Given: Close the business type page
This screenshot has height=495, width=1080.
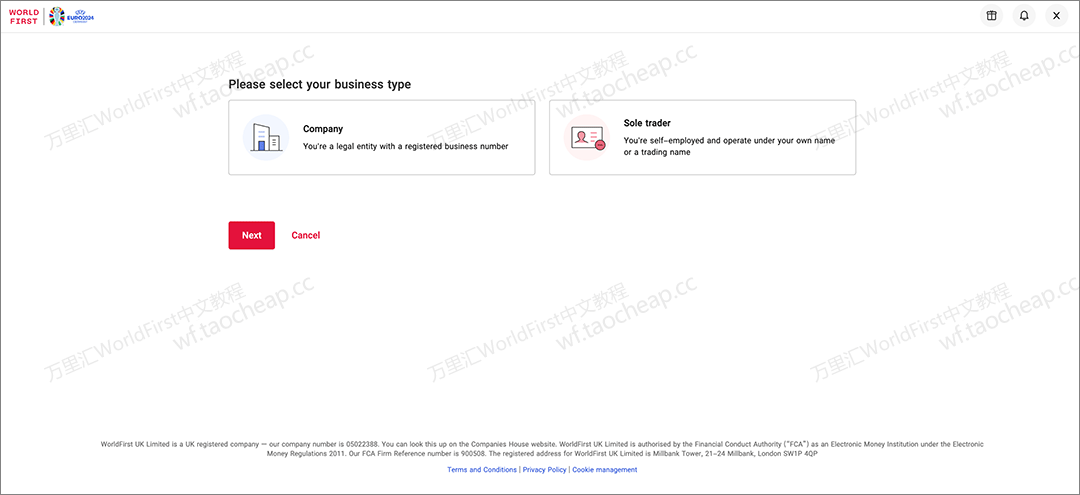Looking at the screenshot, I should point(1057,16).
